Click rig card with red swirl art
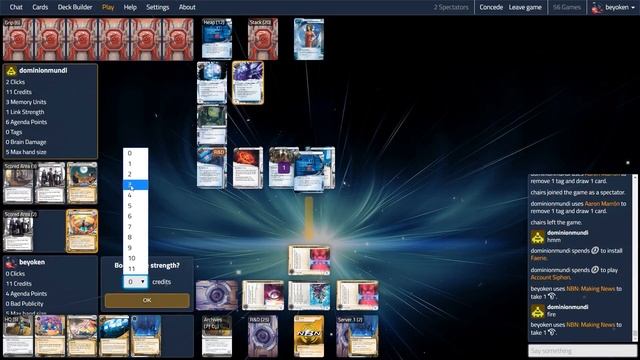The height and width of the screenshot is (360, 640). click(x=248, y=168)
